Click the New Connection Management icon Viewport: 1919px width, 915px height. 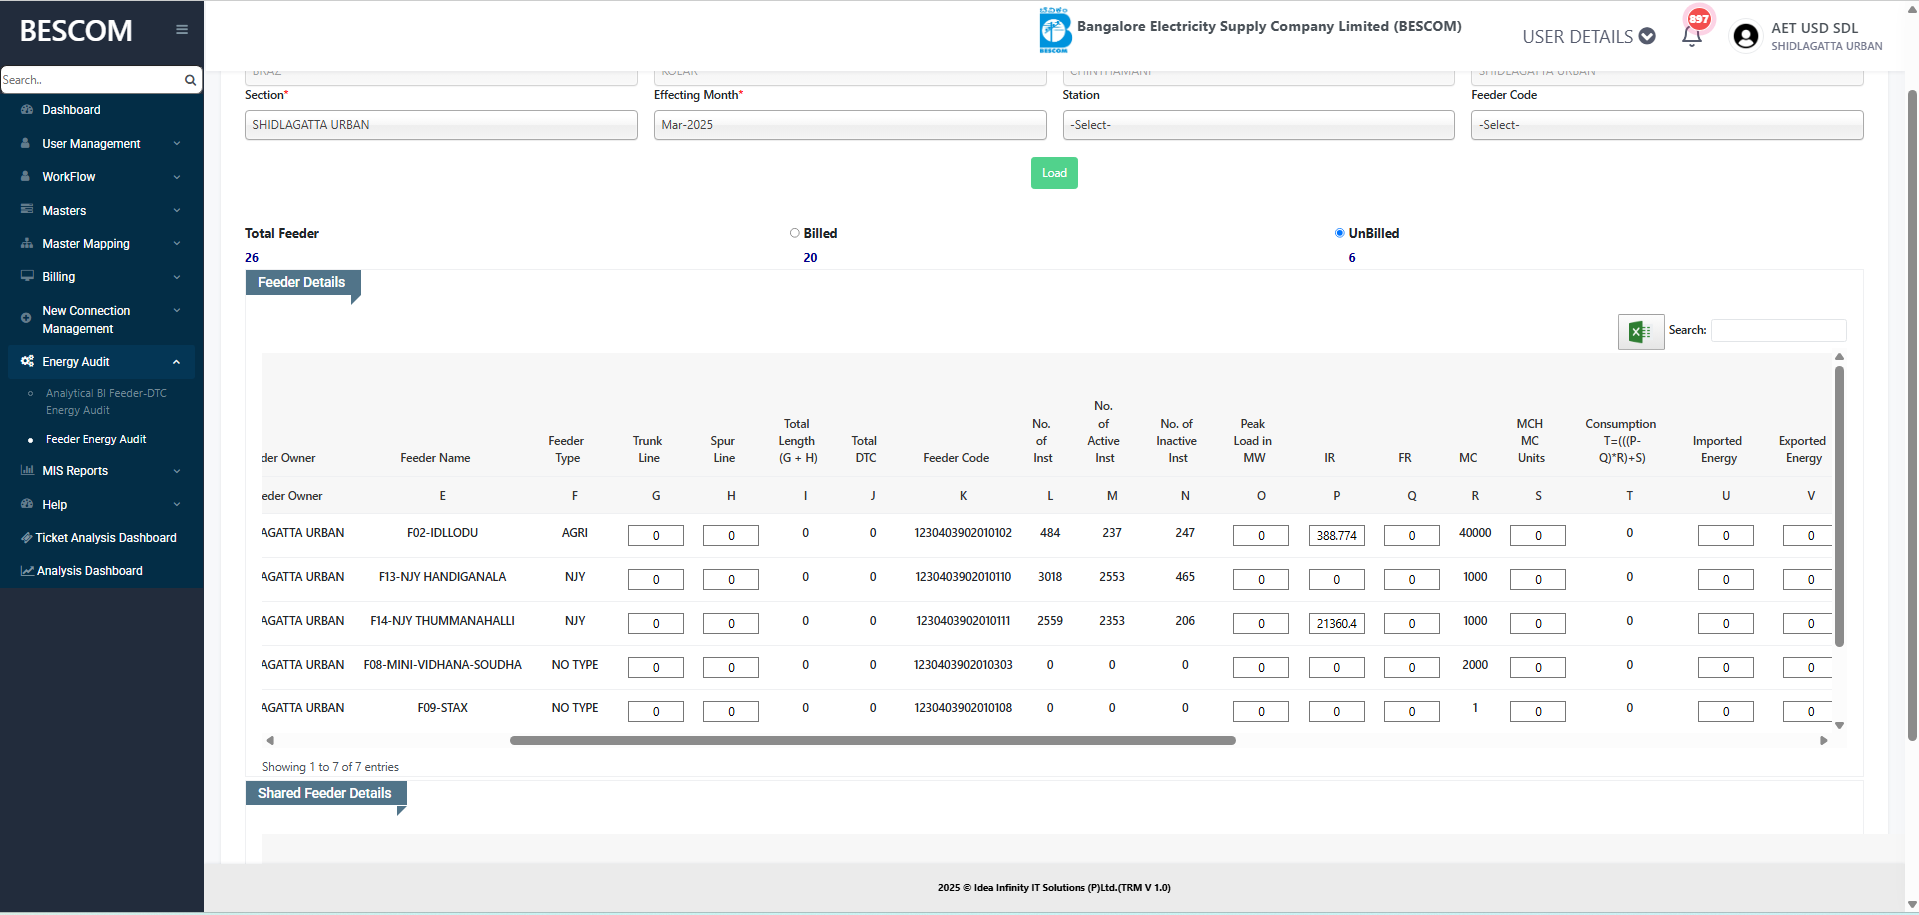coord(26,318)
